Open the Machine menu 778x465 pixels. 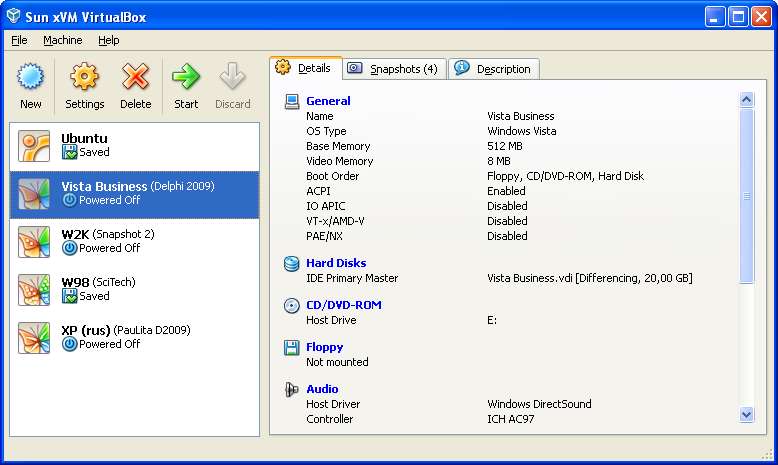pyautogui.click(x=63, y=40)
